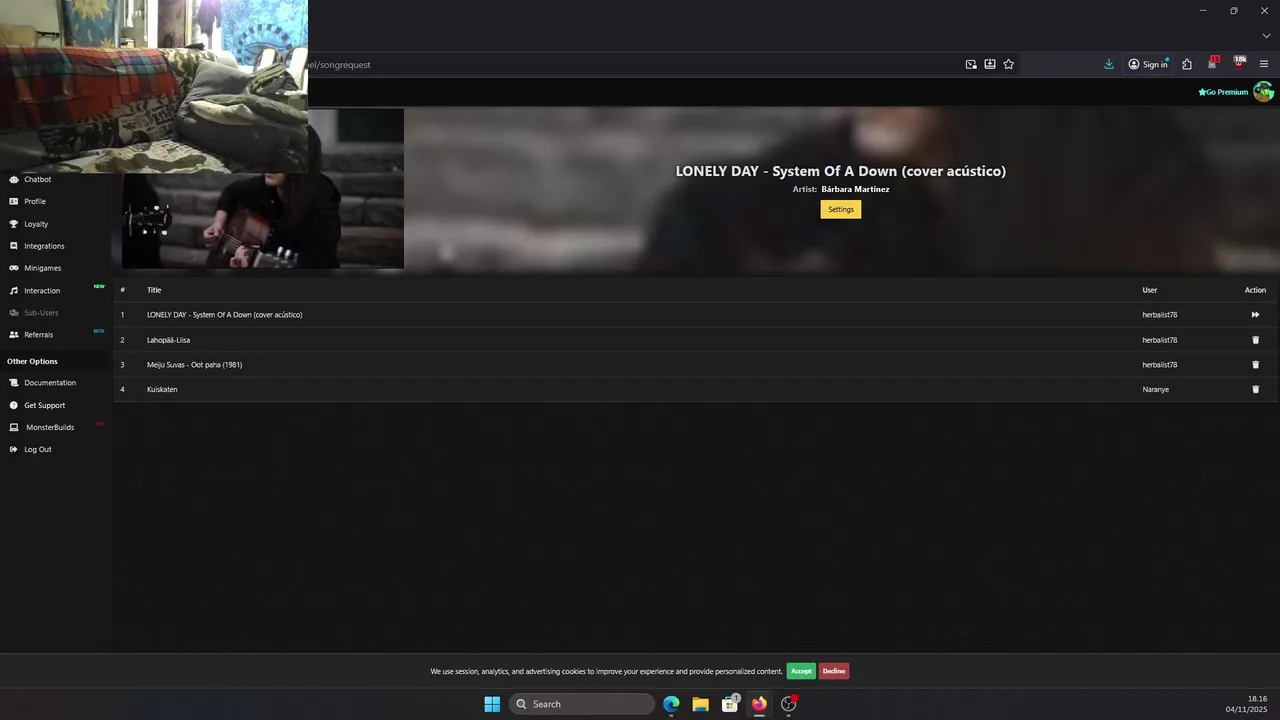This screenshot has height=720, width=1280.
Task: Click the Integrations icon in sidebar
Action: pos(14,246)
